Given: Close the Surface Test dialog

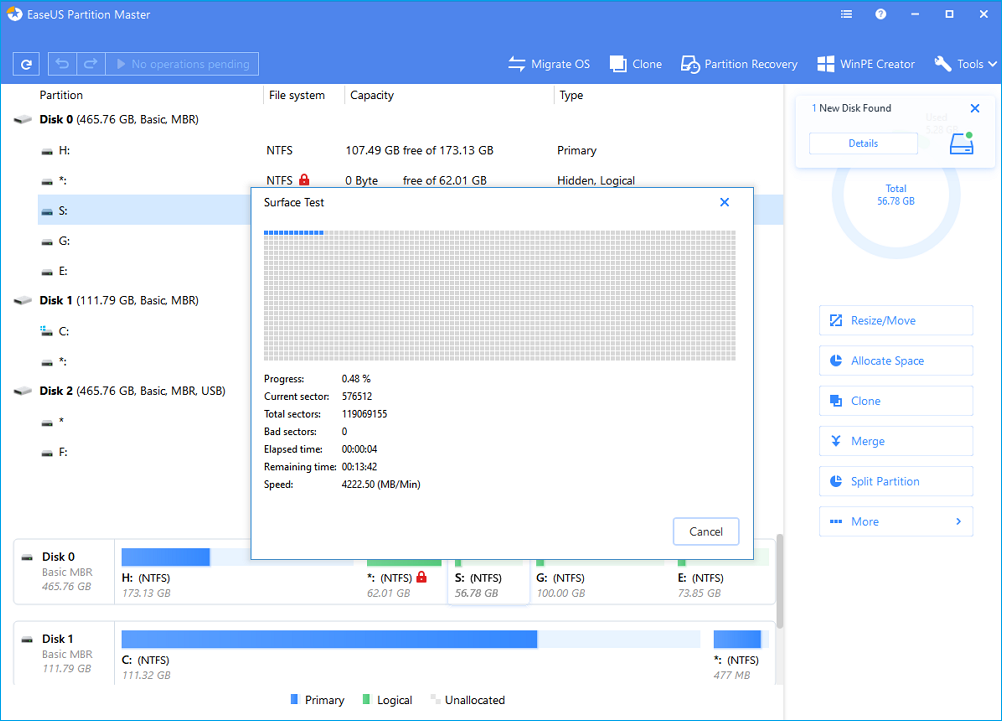Looking at the screenshot, I should click(724, 202).
